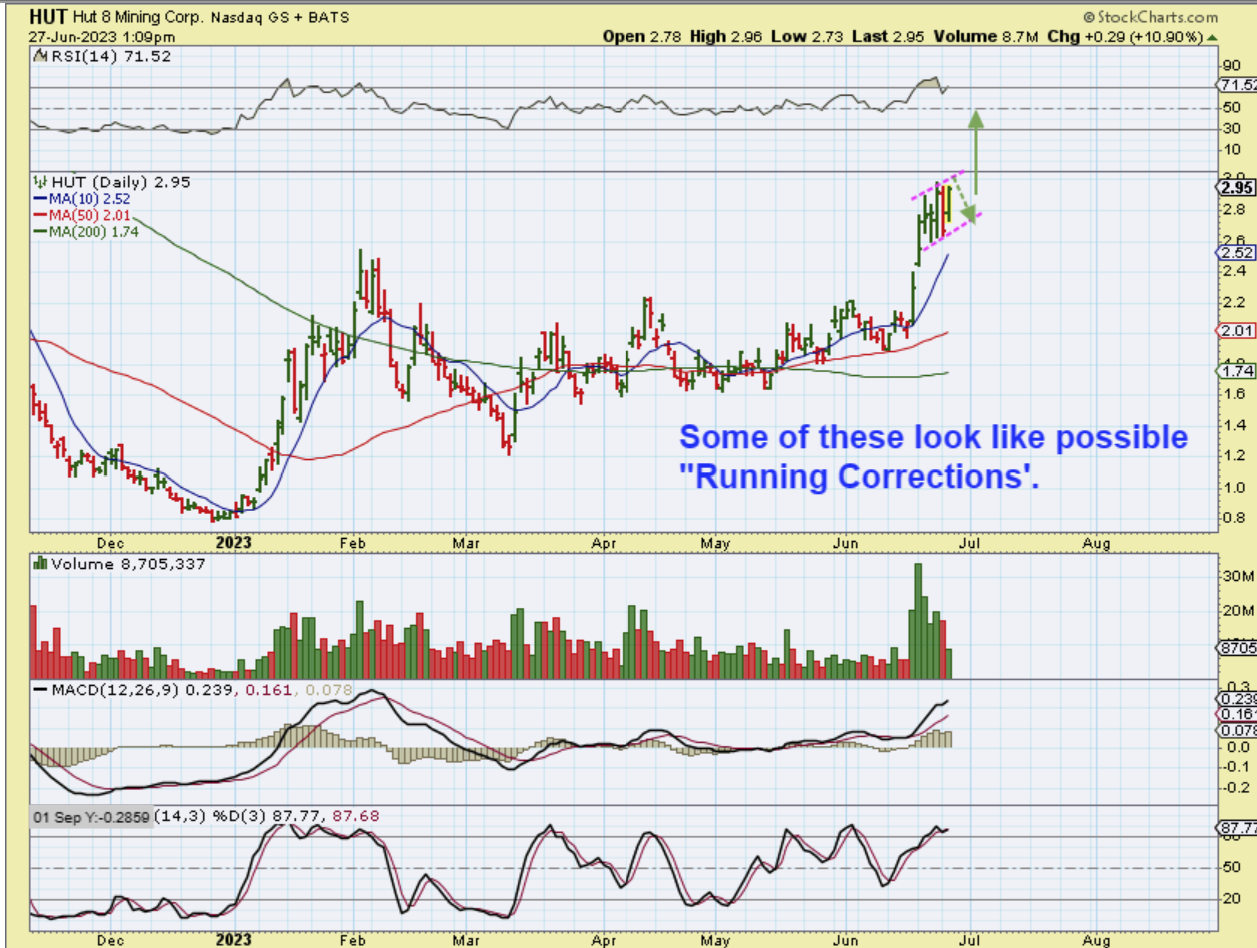Click the '30M' volume axis label
The image size is (1257, 948).
click(x=1237, y=576)
